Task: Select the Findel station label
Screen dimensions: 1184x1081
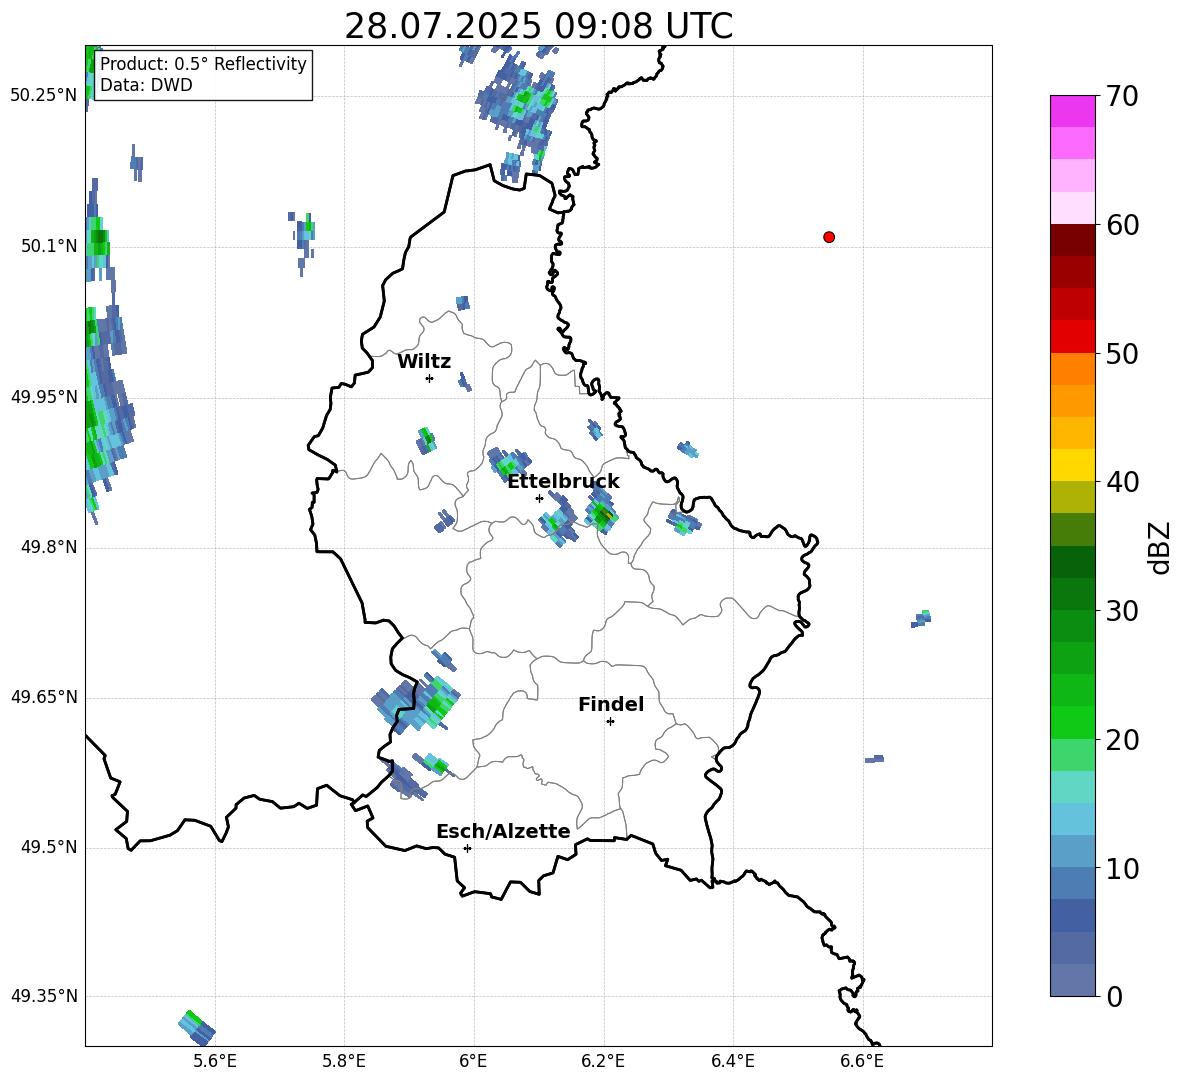Action: (611, 704)
